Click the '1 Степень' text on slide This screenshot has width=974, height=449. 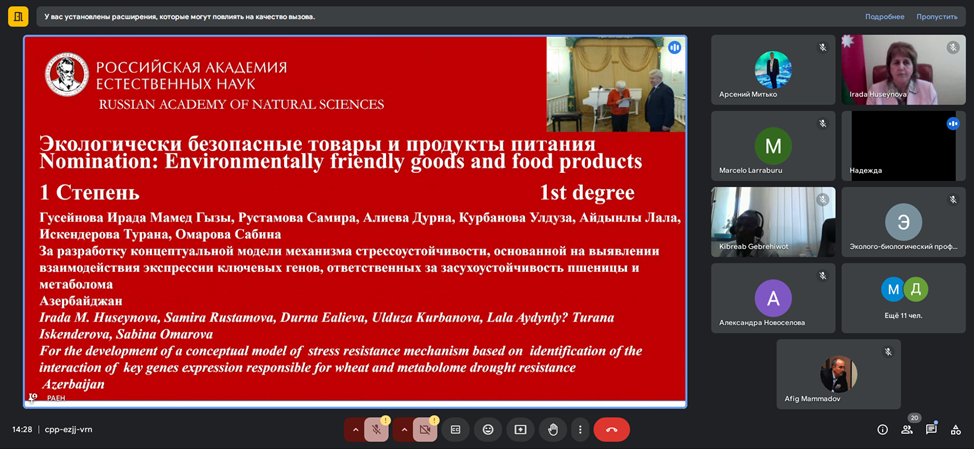click(89, 193)
